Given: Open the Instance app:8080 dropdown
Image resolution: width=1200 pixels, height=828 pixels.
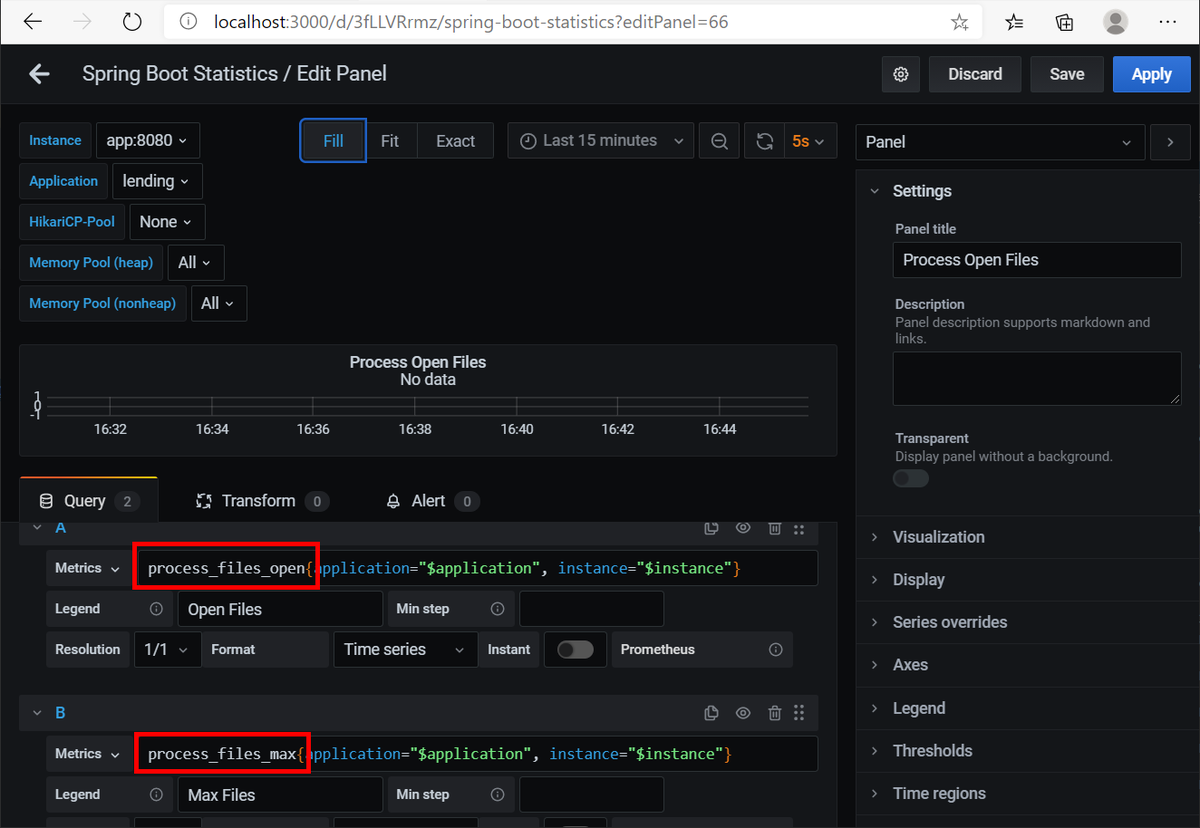Looking at the screenshot, I should click(147, 141).
